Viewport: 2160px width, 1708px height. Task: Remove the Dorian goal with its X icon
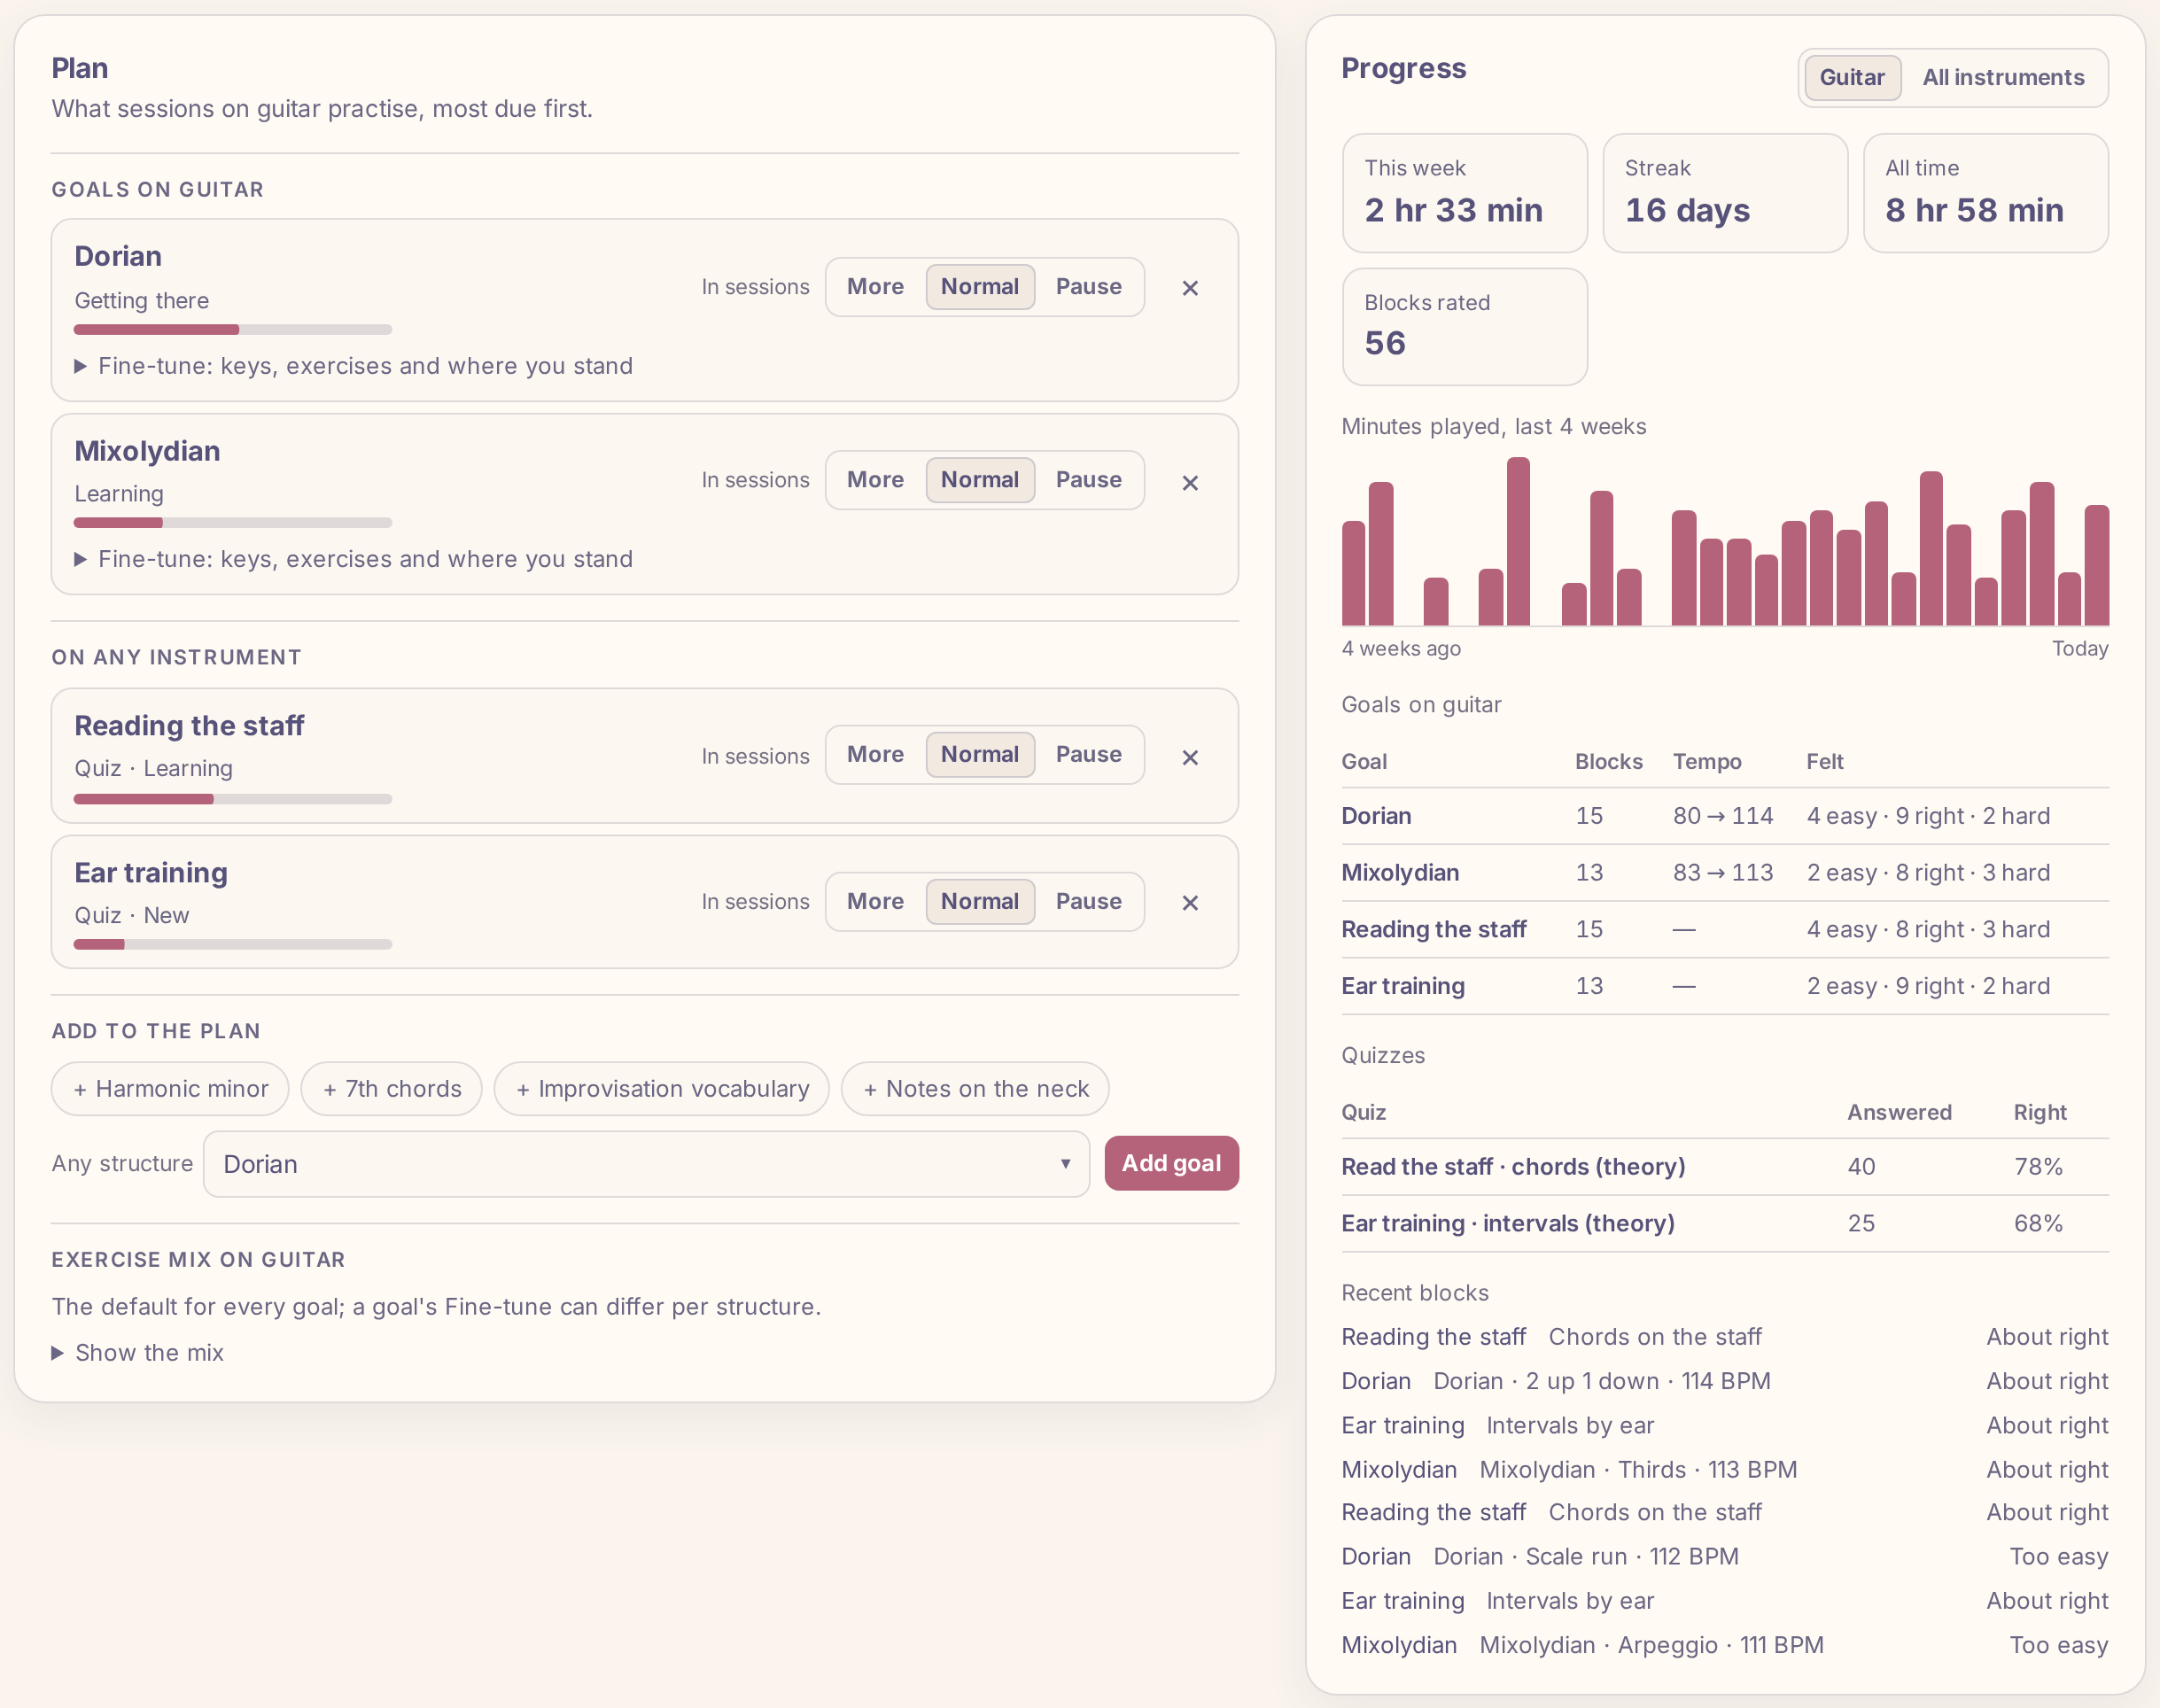1190,288
